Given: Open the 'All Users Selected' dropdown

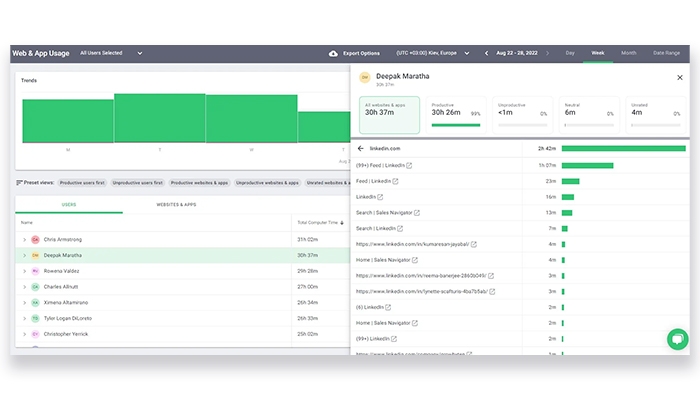Looking at the screenshot, I should pos(111,53).
